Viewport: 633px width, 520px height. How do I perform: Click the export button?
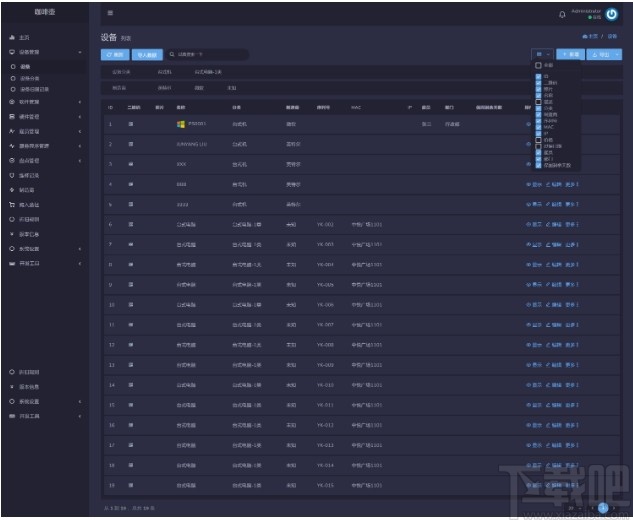coord(600,54)
